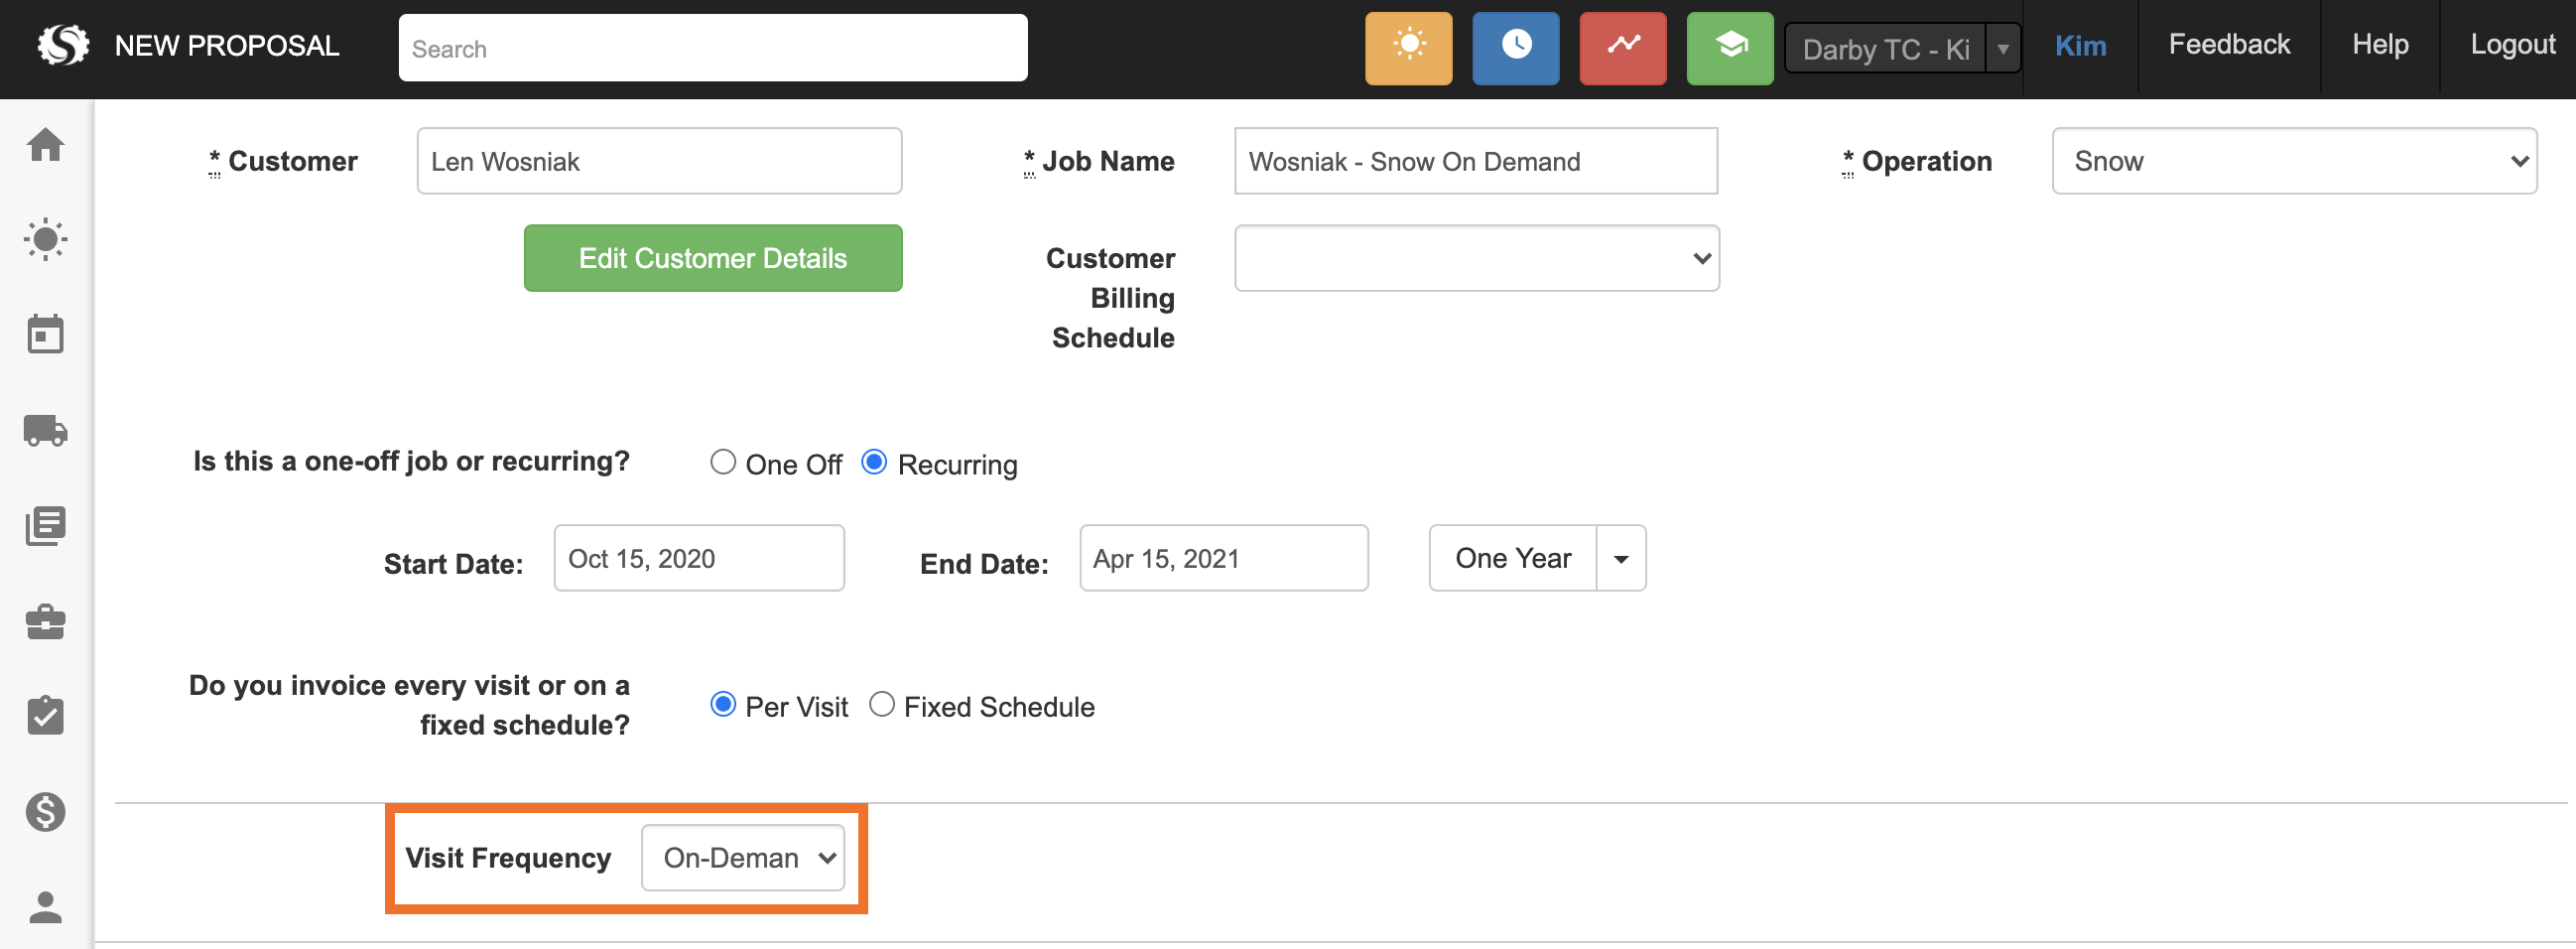Open the red trend-line chart button
The image size is (2576, 949).
tap(1622, 48)
